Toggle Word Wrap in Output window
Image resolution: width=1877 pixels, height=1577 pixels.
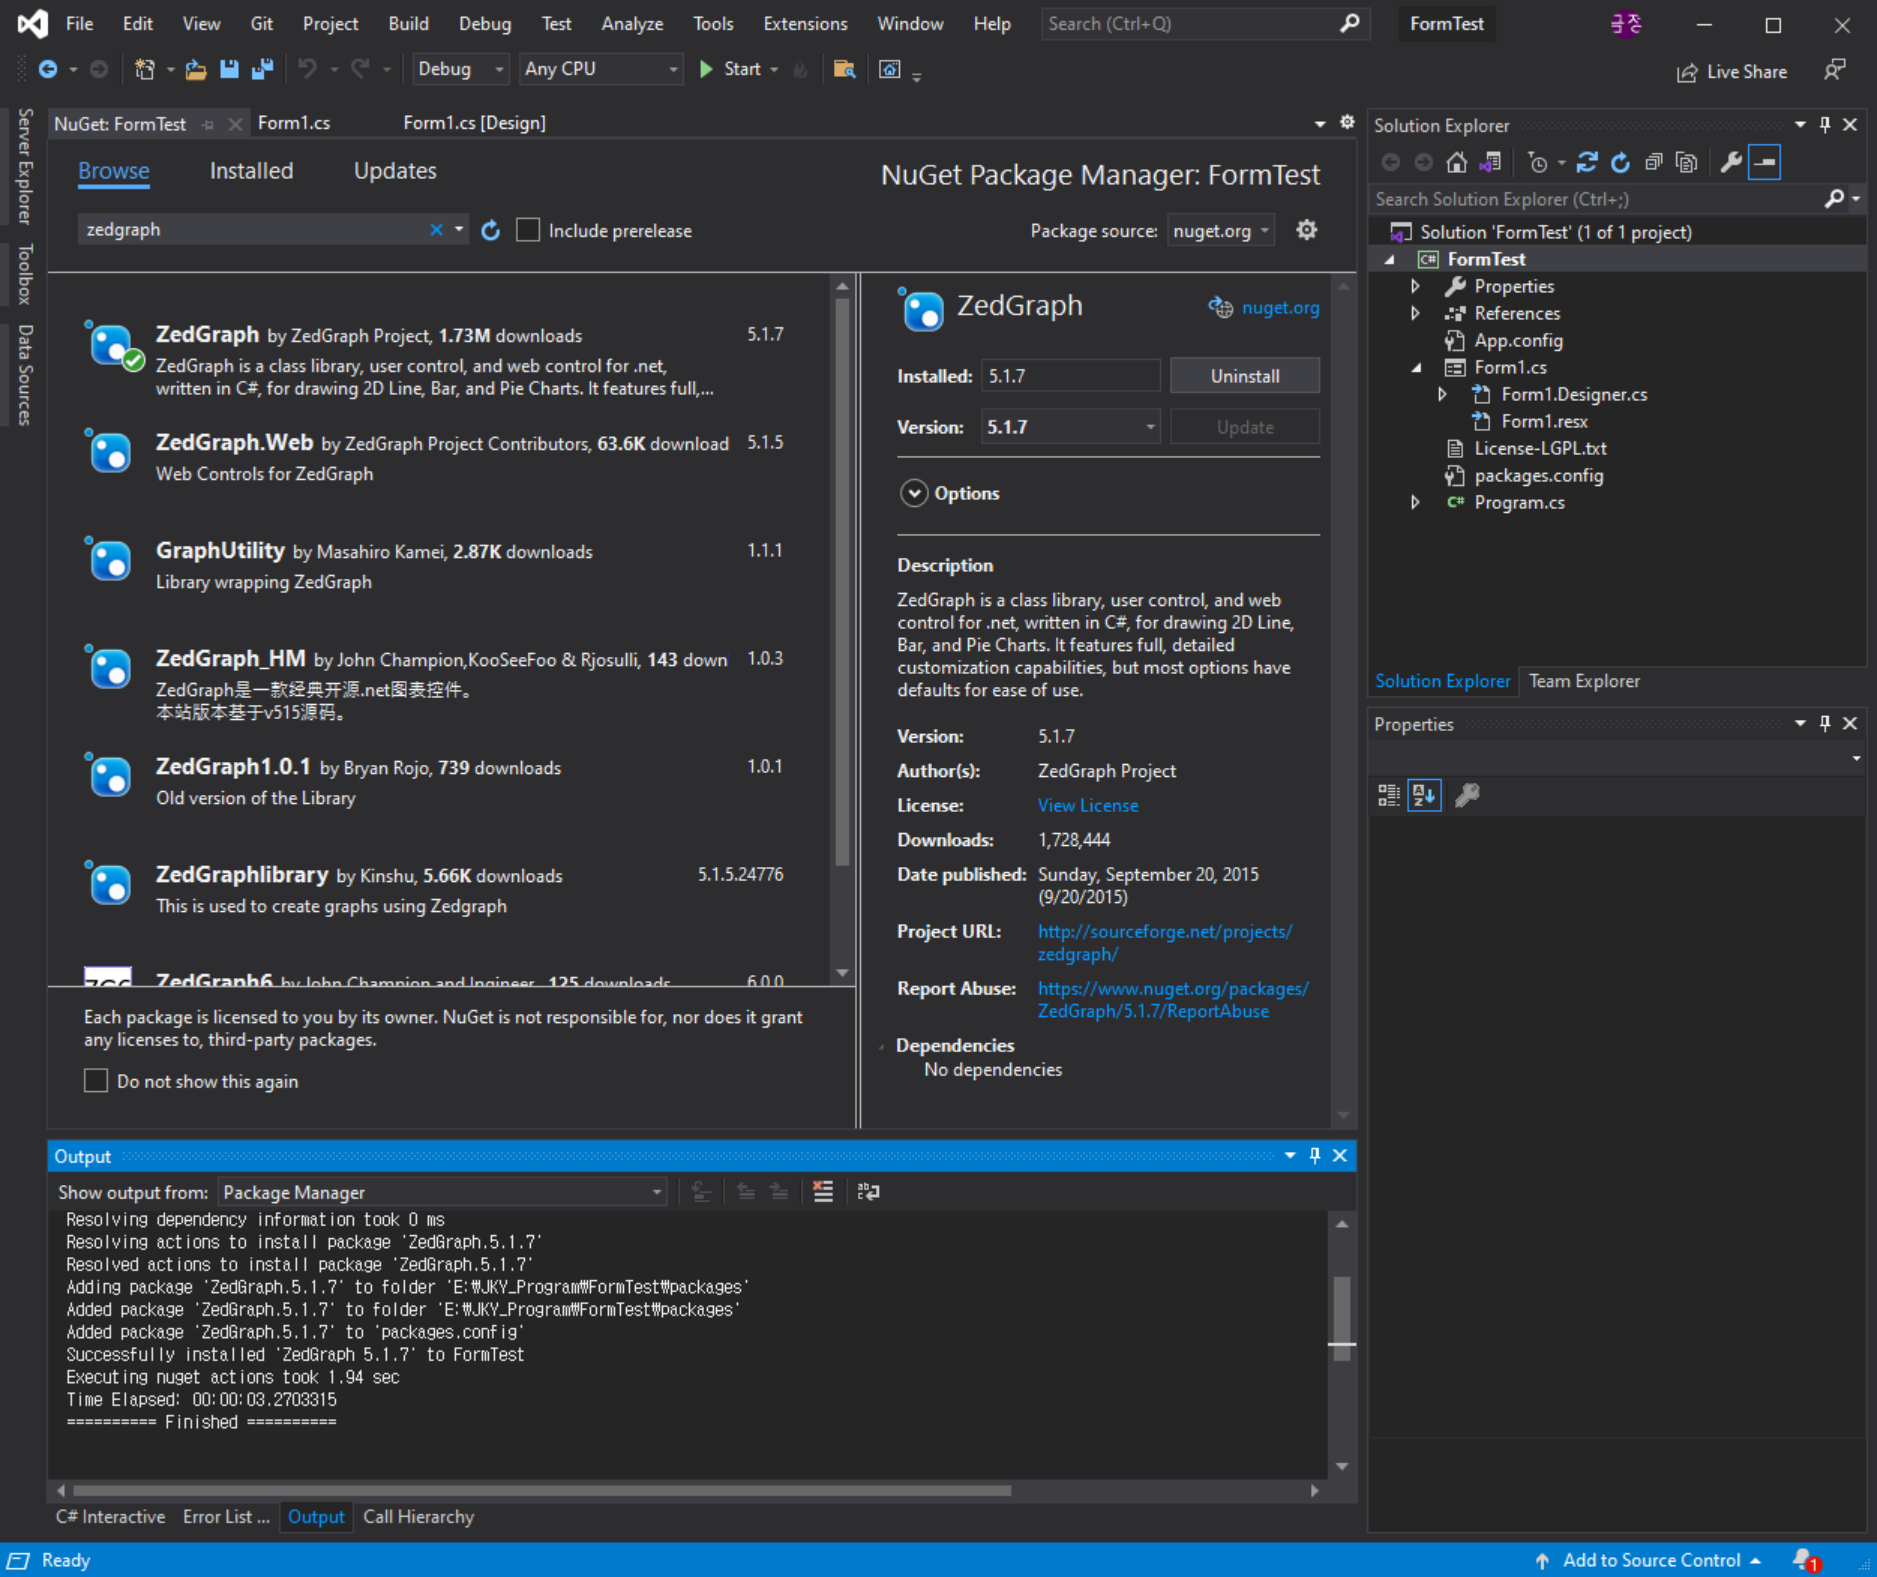[x=868, y=1192]
